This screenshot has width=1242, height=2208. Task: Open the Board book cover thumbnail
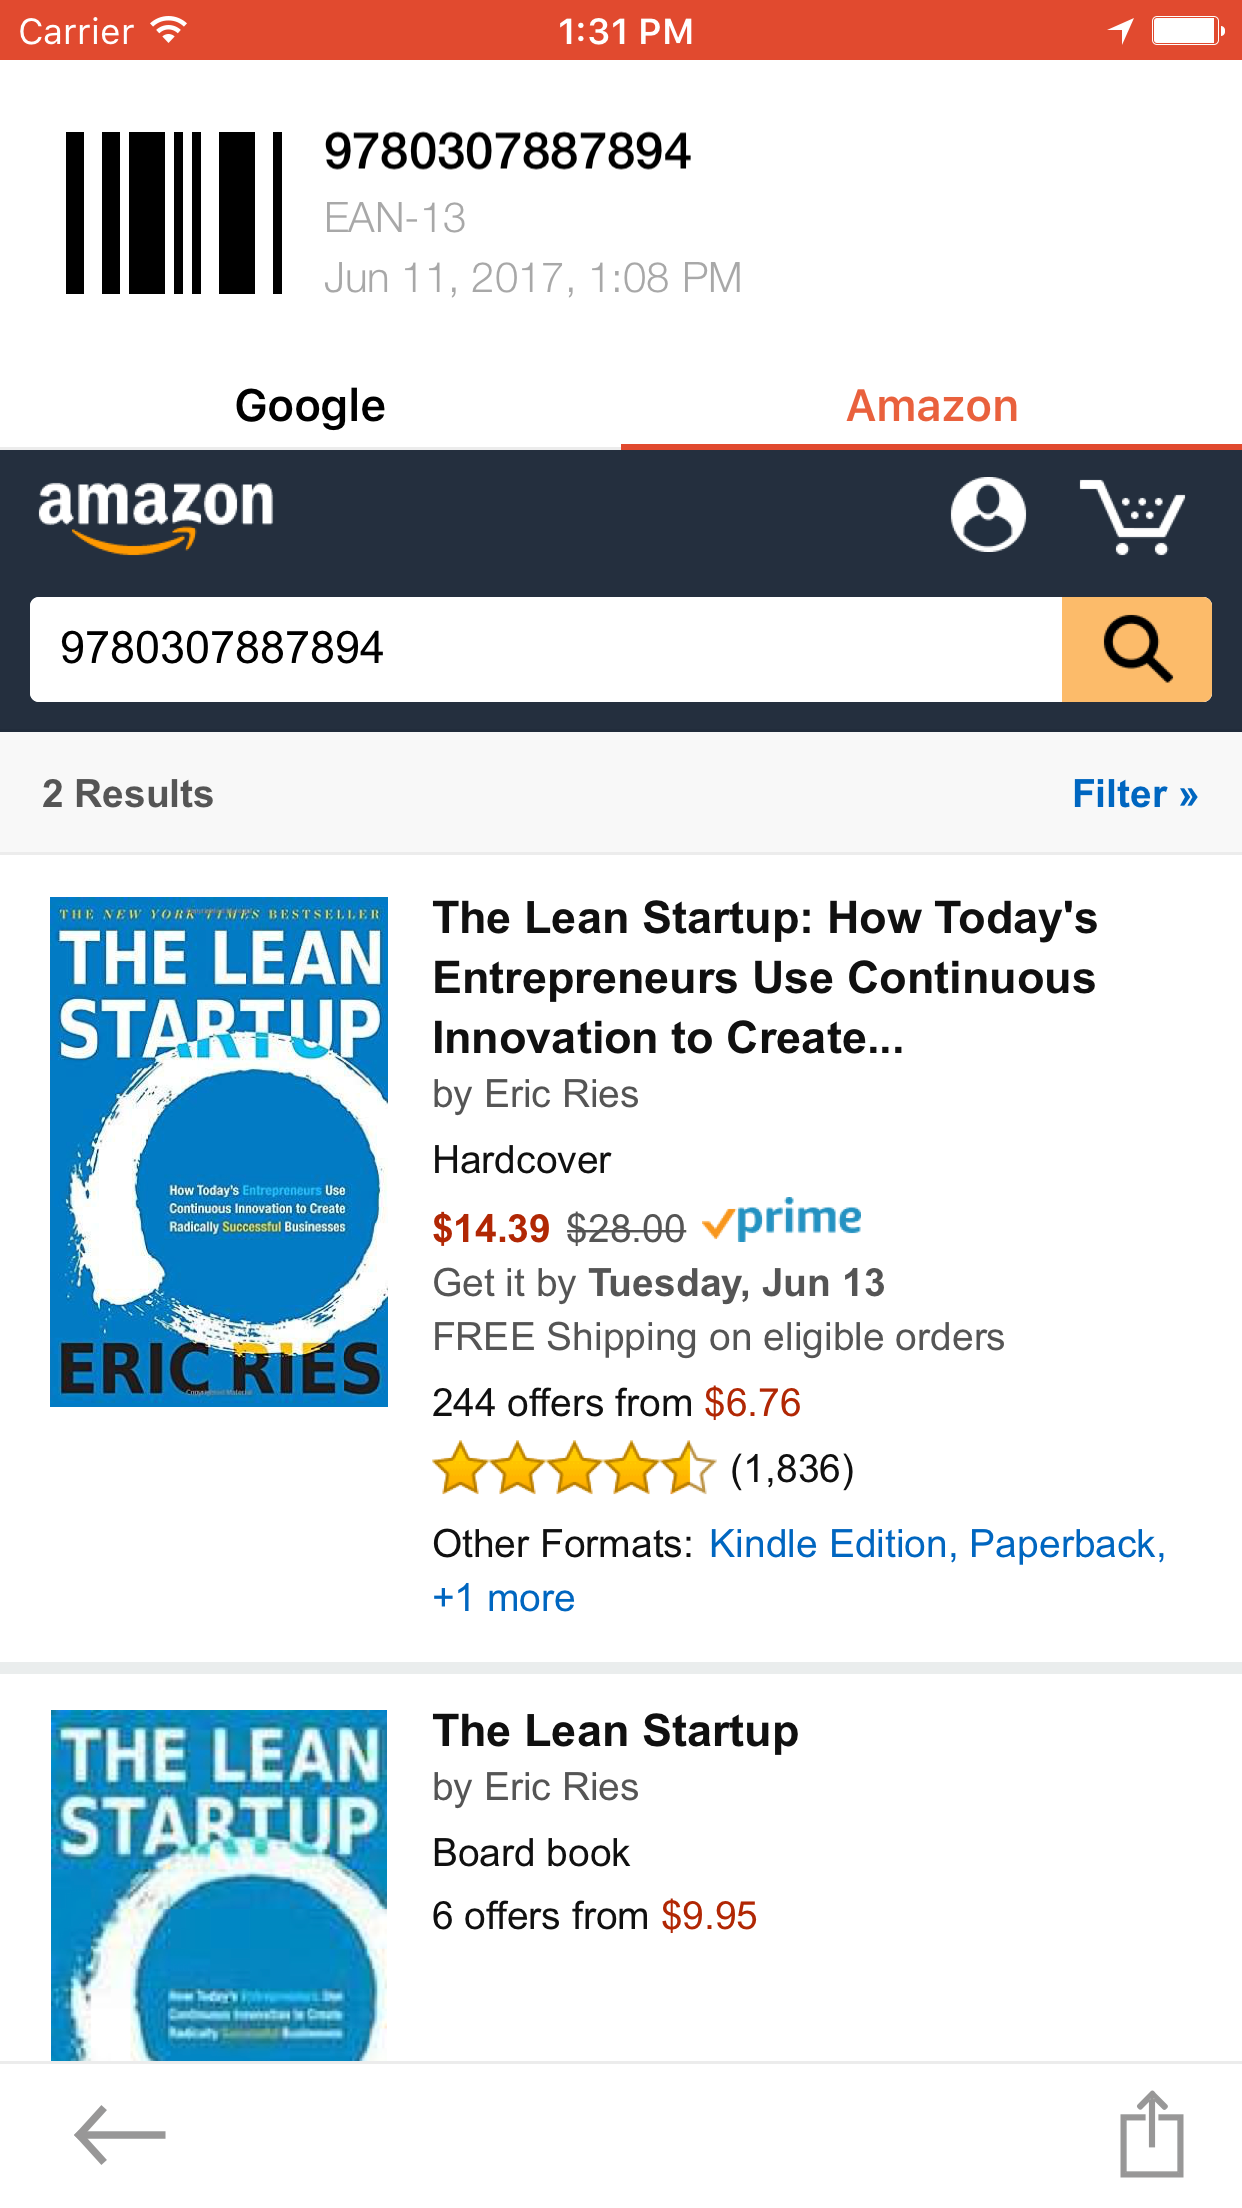[219, 1884]
